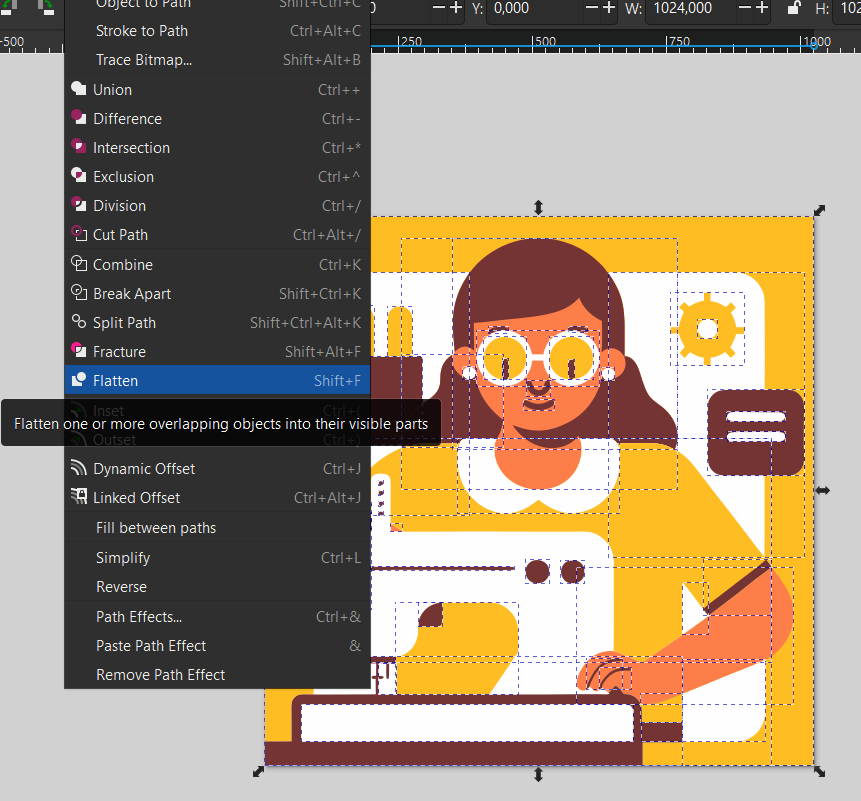
Task: Click Ctrl+K shortcut text for Combine
Action: pos(340,265)
